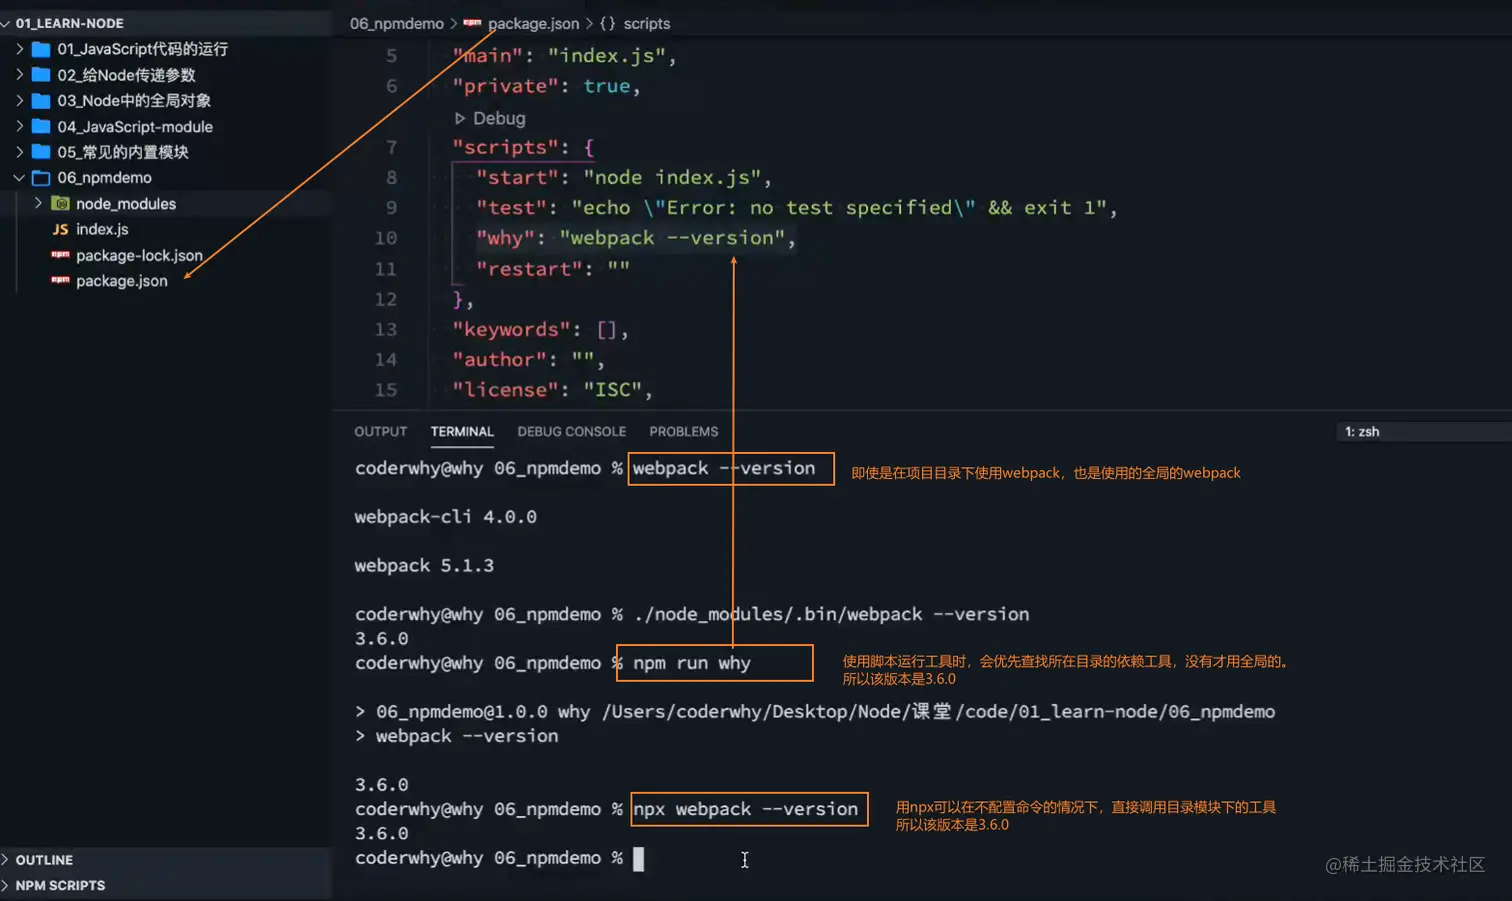The height and width of the screenshot is (901, 1512).
Task: Click the 05_常见的内置模块 folder icon
Action: pos(41,152)
